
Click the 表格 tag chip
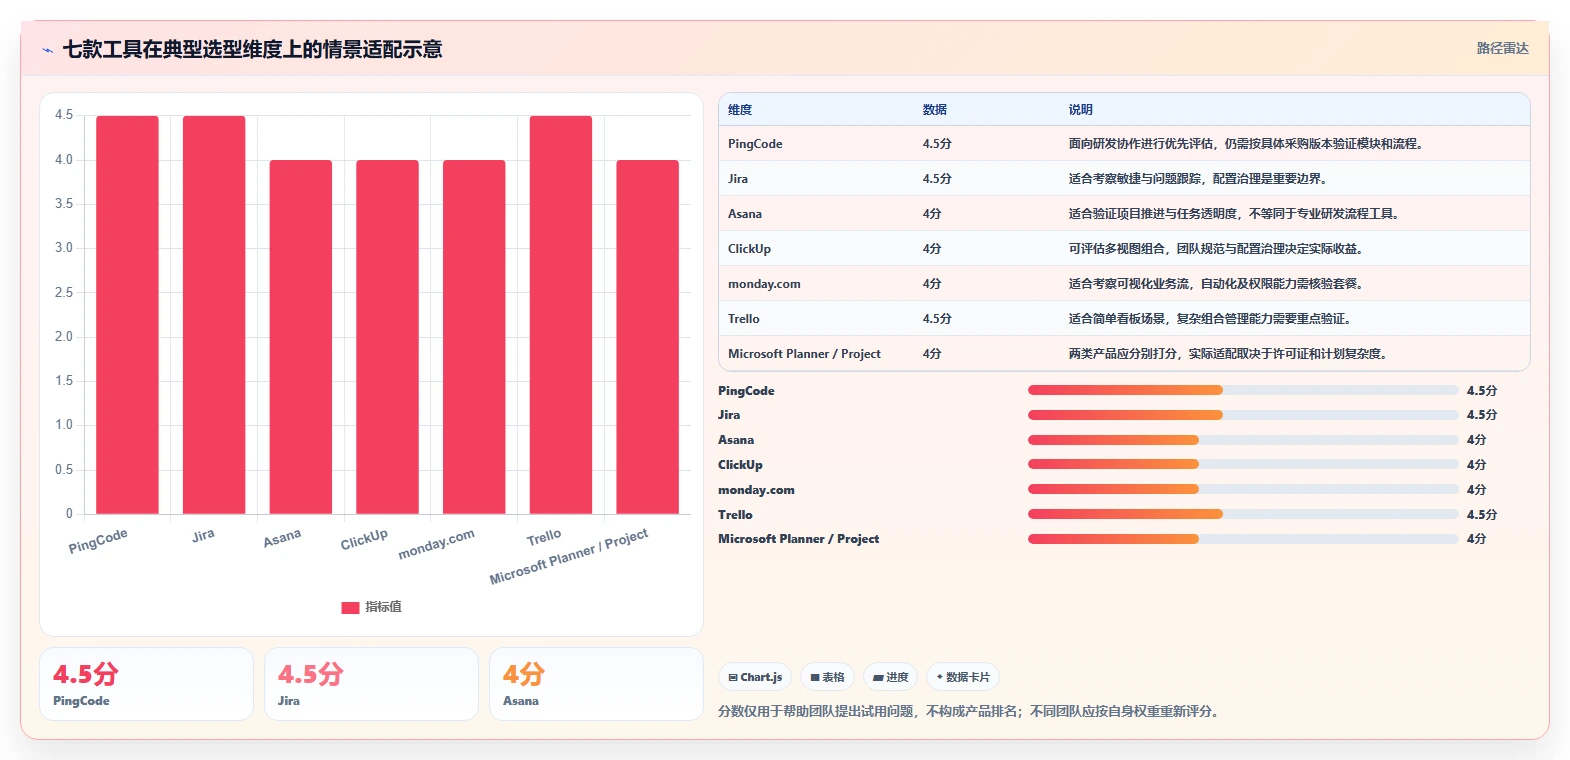pos(827,677)
